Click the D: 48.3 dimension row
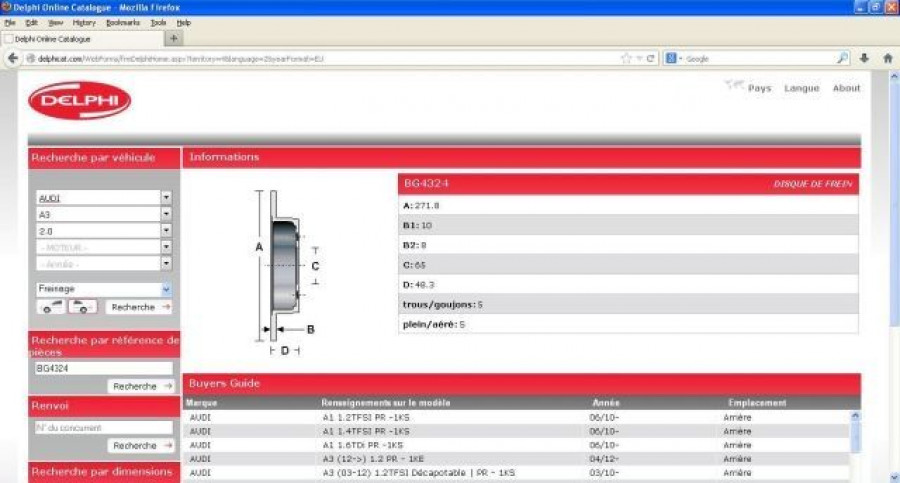Viewport: 900px width, 483px height. point(628,285)
